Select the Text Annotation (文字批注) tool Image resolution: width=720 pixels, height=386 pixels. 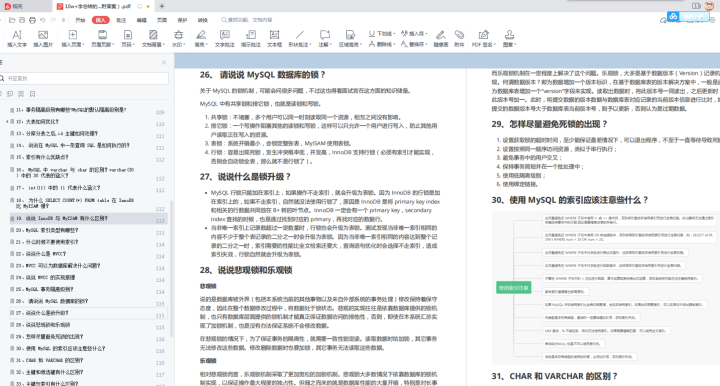pos(225,39)
